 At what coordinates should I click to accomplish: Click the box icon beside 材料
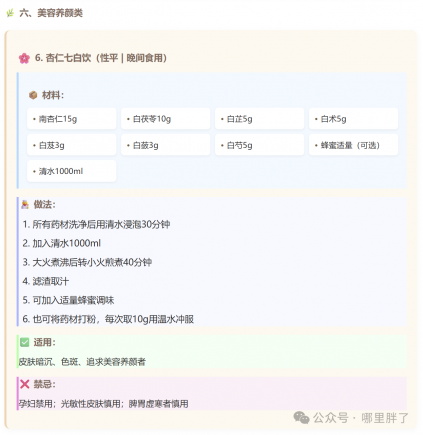click(x=33, y=95)
